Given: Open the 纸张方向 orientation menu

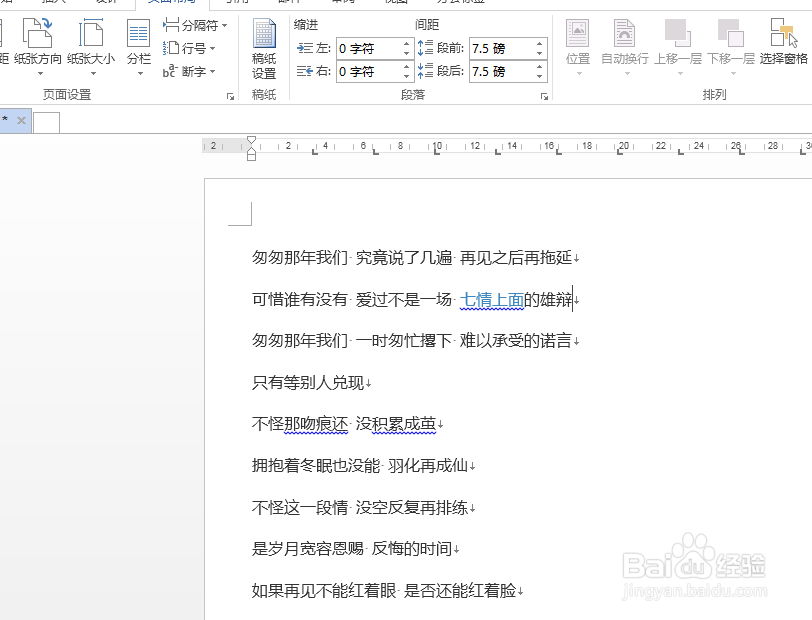Looking at the screenshot, I should pos(38,47).
